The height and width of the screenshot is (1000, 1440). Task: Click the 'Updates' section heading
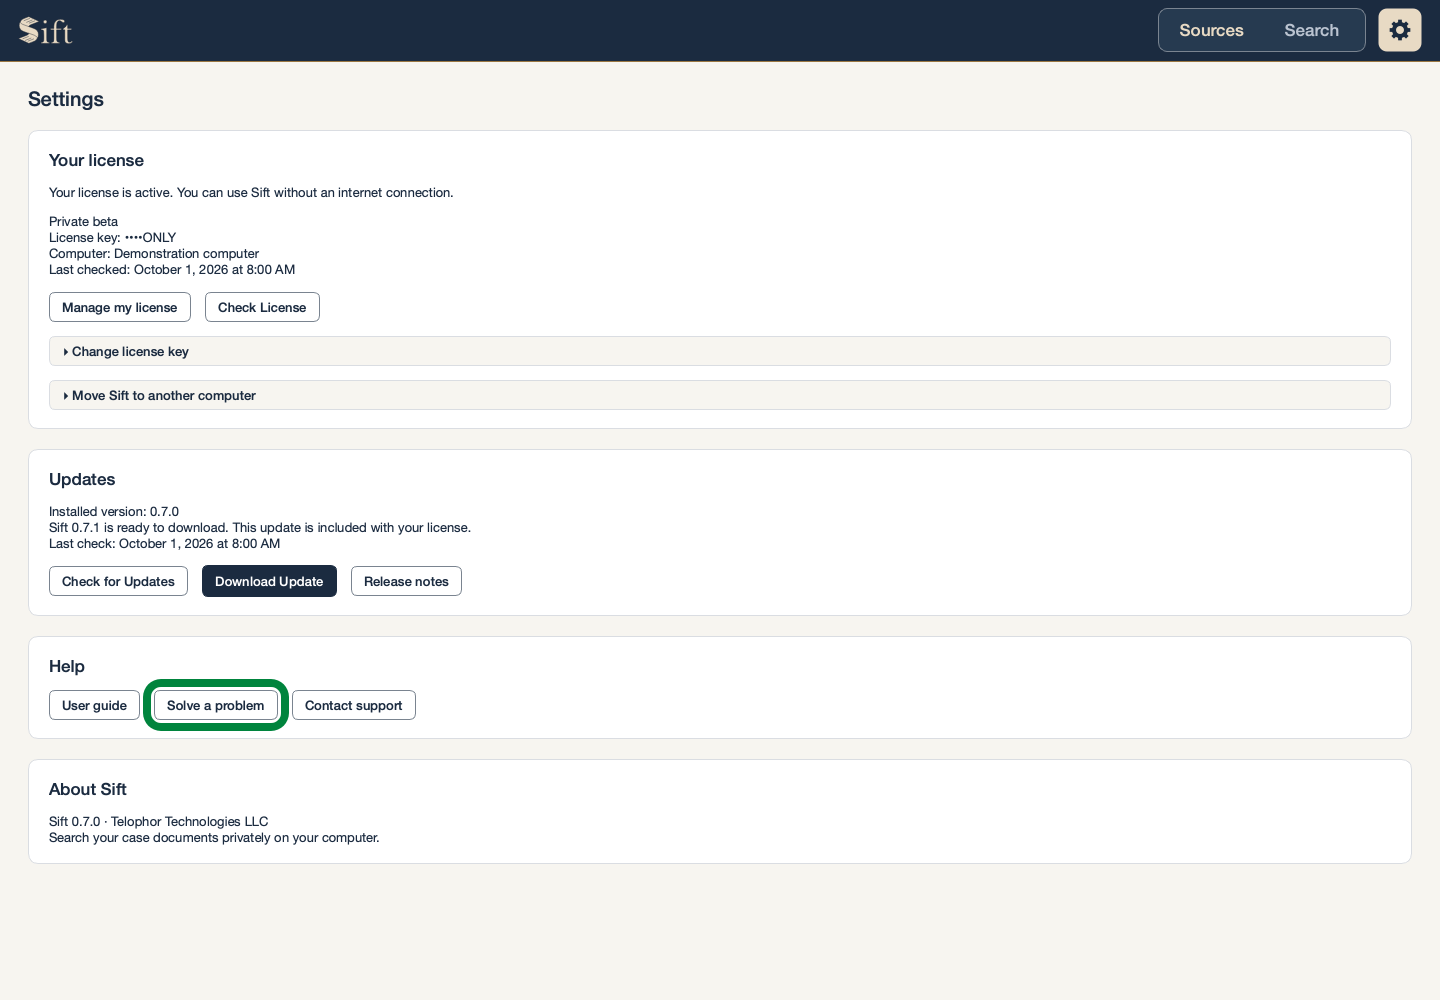[82, 479]
